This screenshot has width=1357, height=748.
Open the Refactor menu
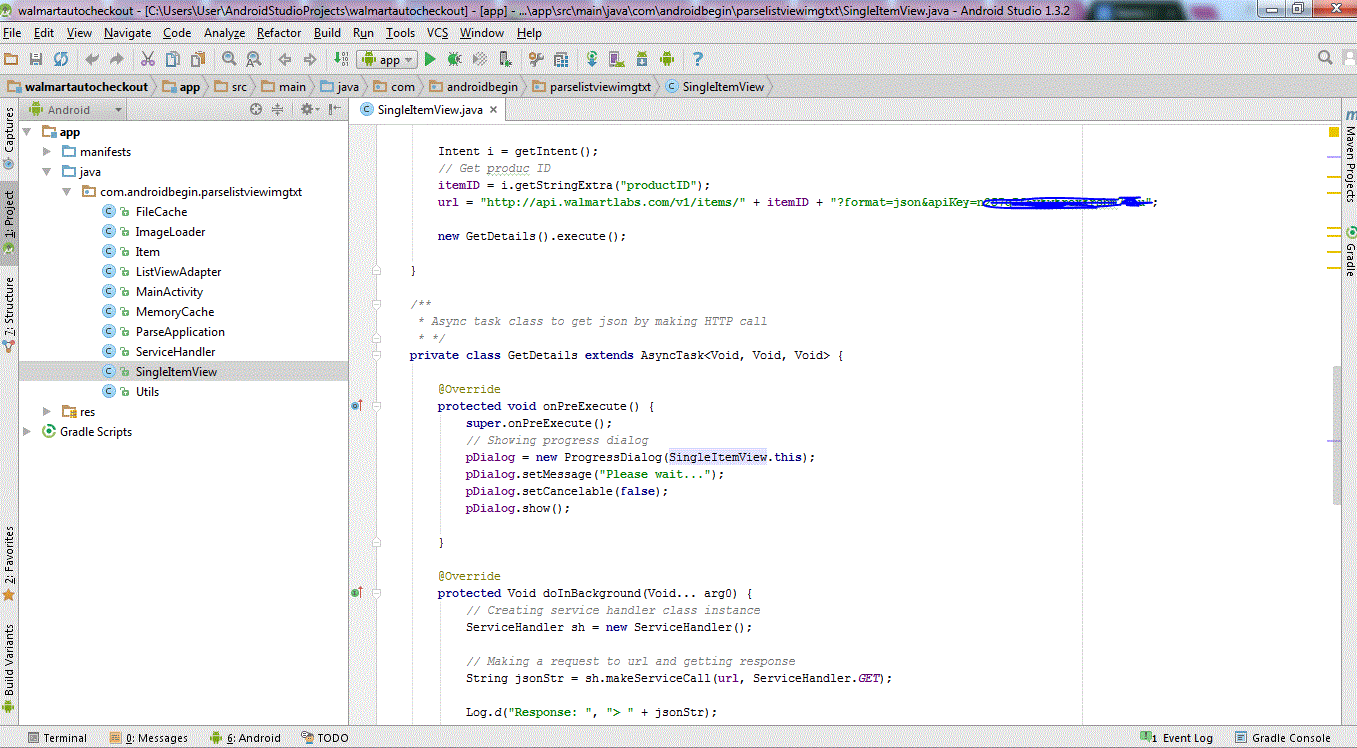click(279, 33)
